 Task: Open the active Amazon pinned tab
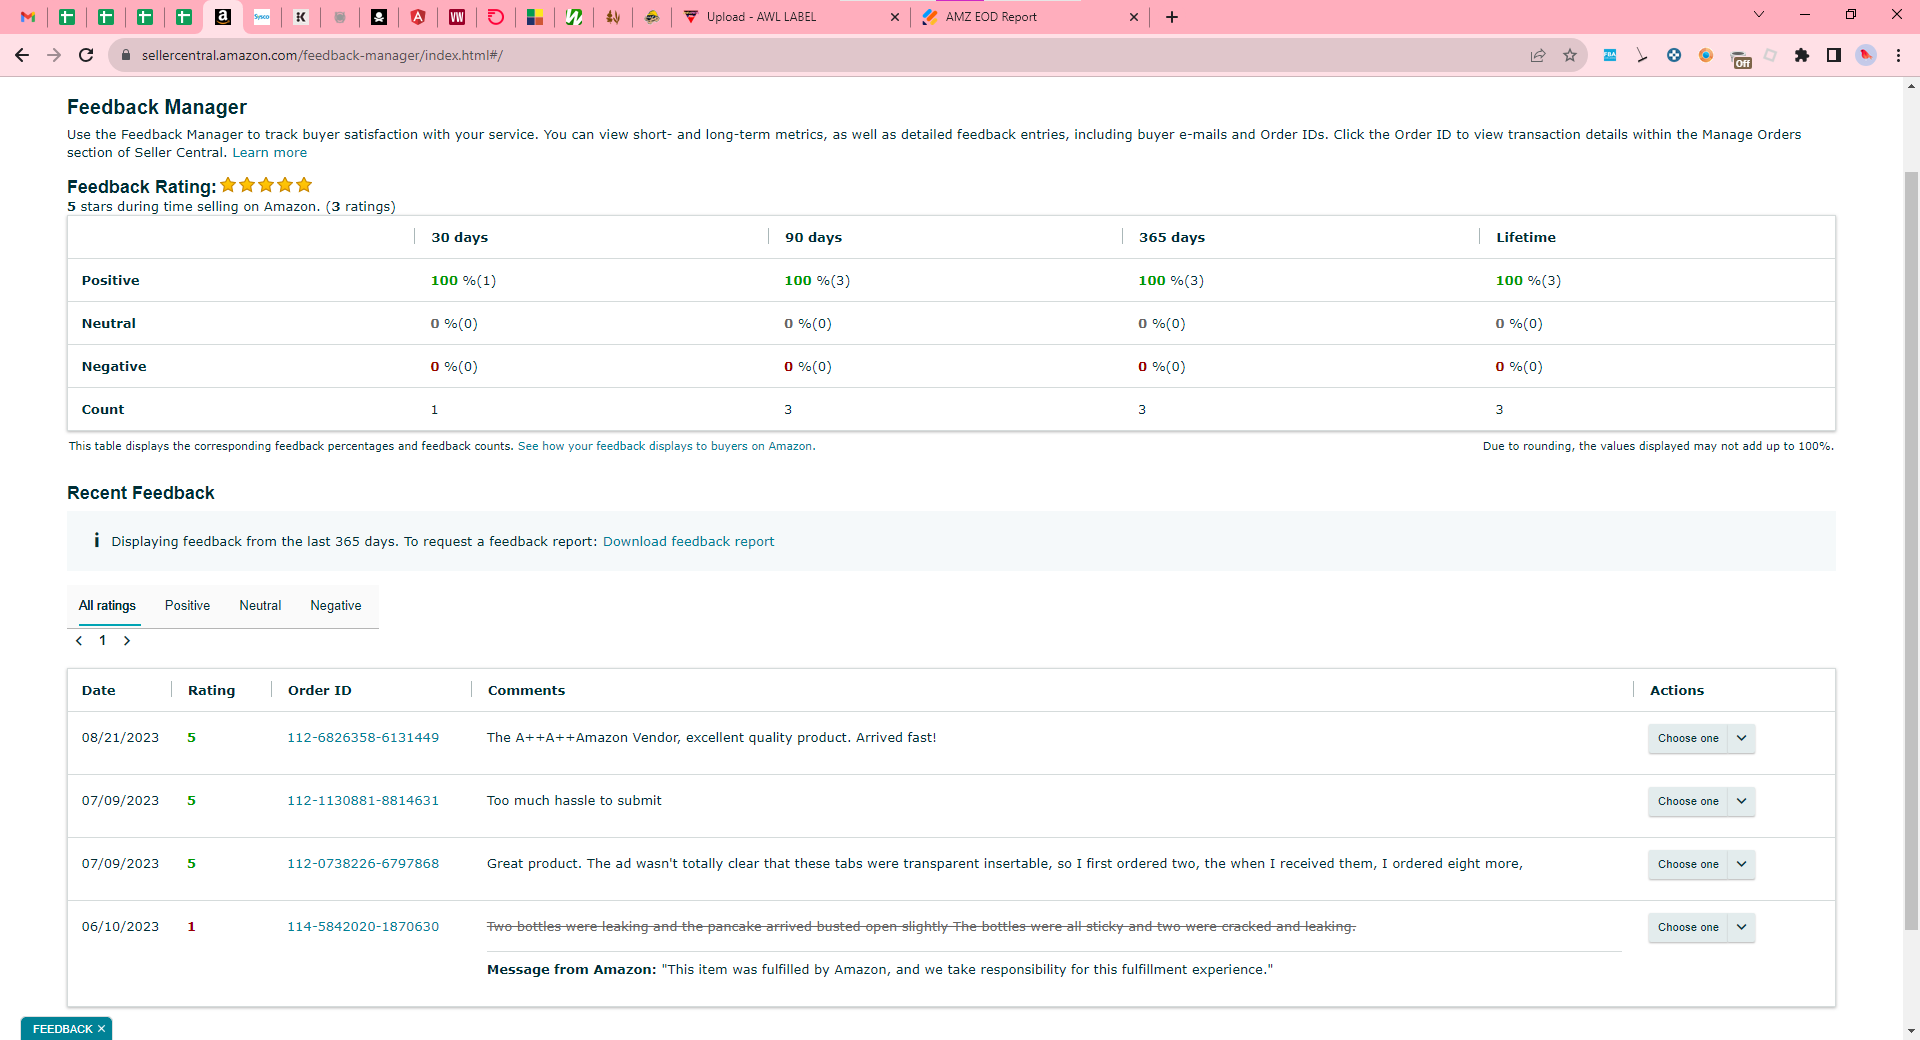coord(223,17)
